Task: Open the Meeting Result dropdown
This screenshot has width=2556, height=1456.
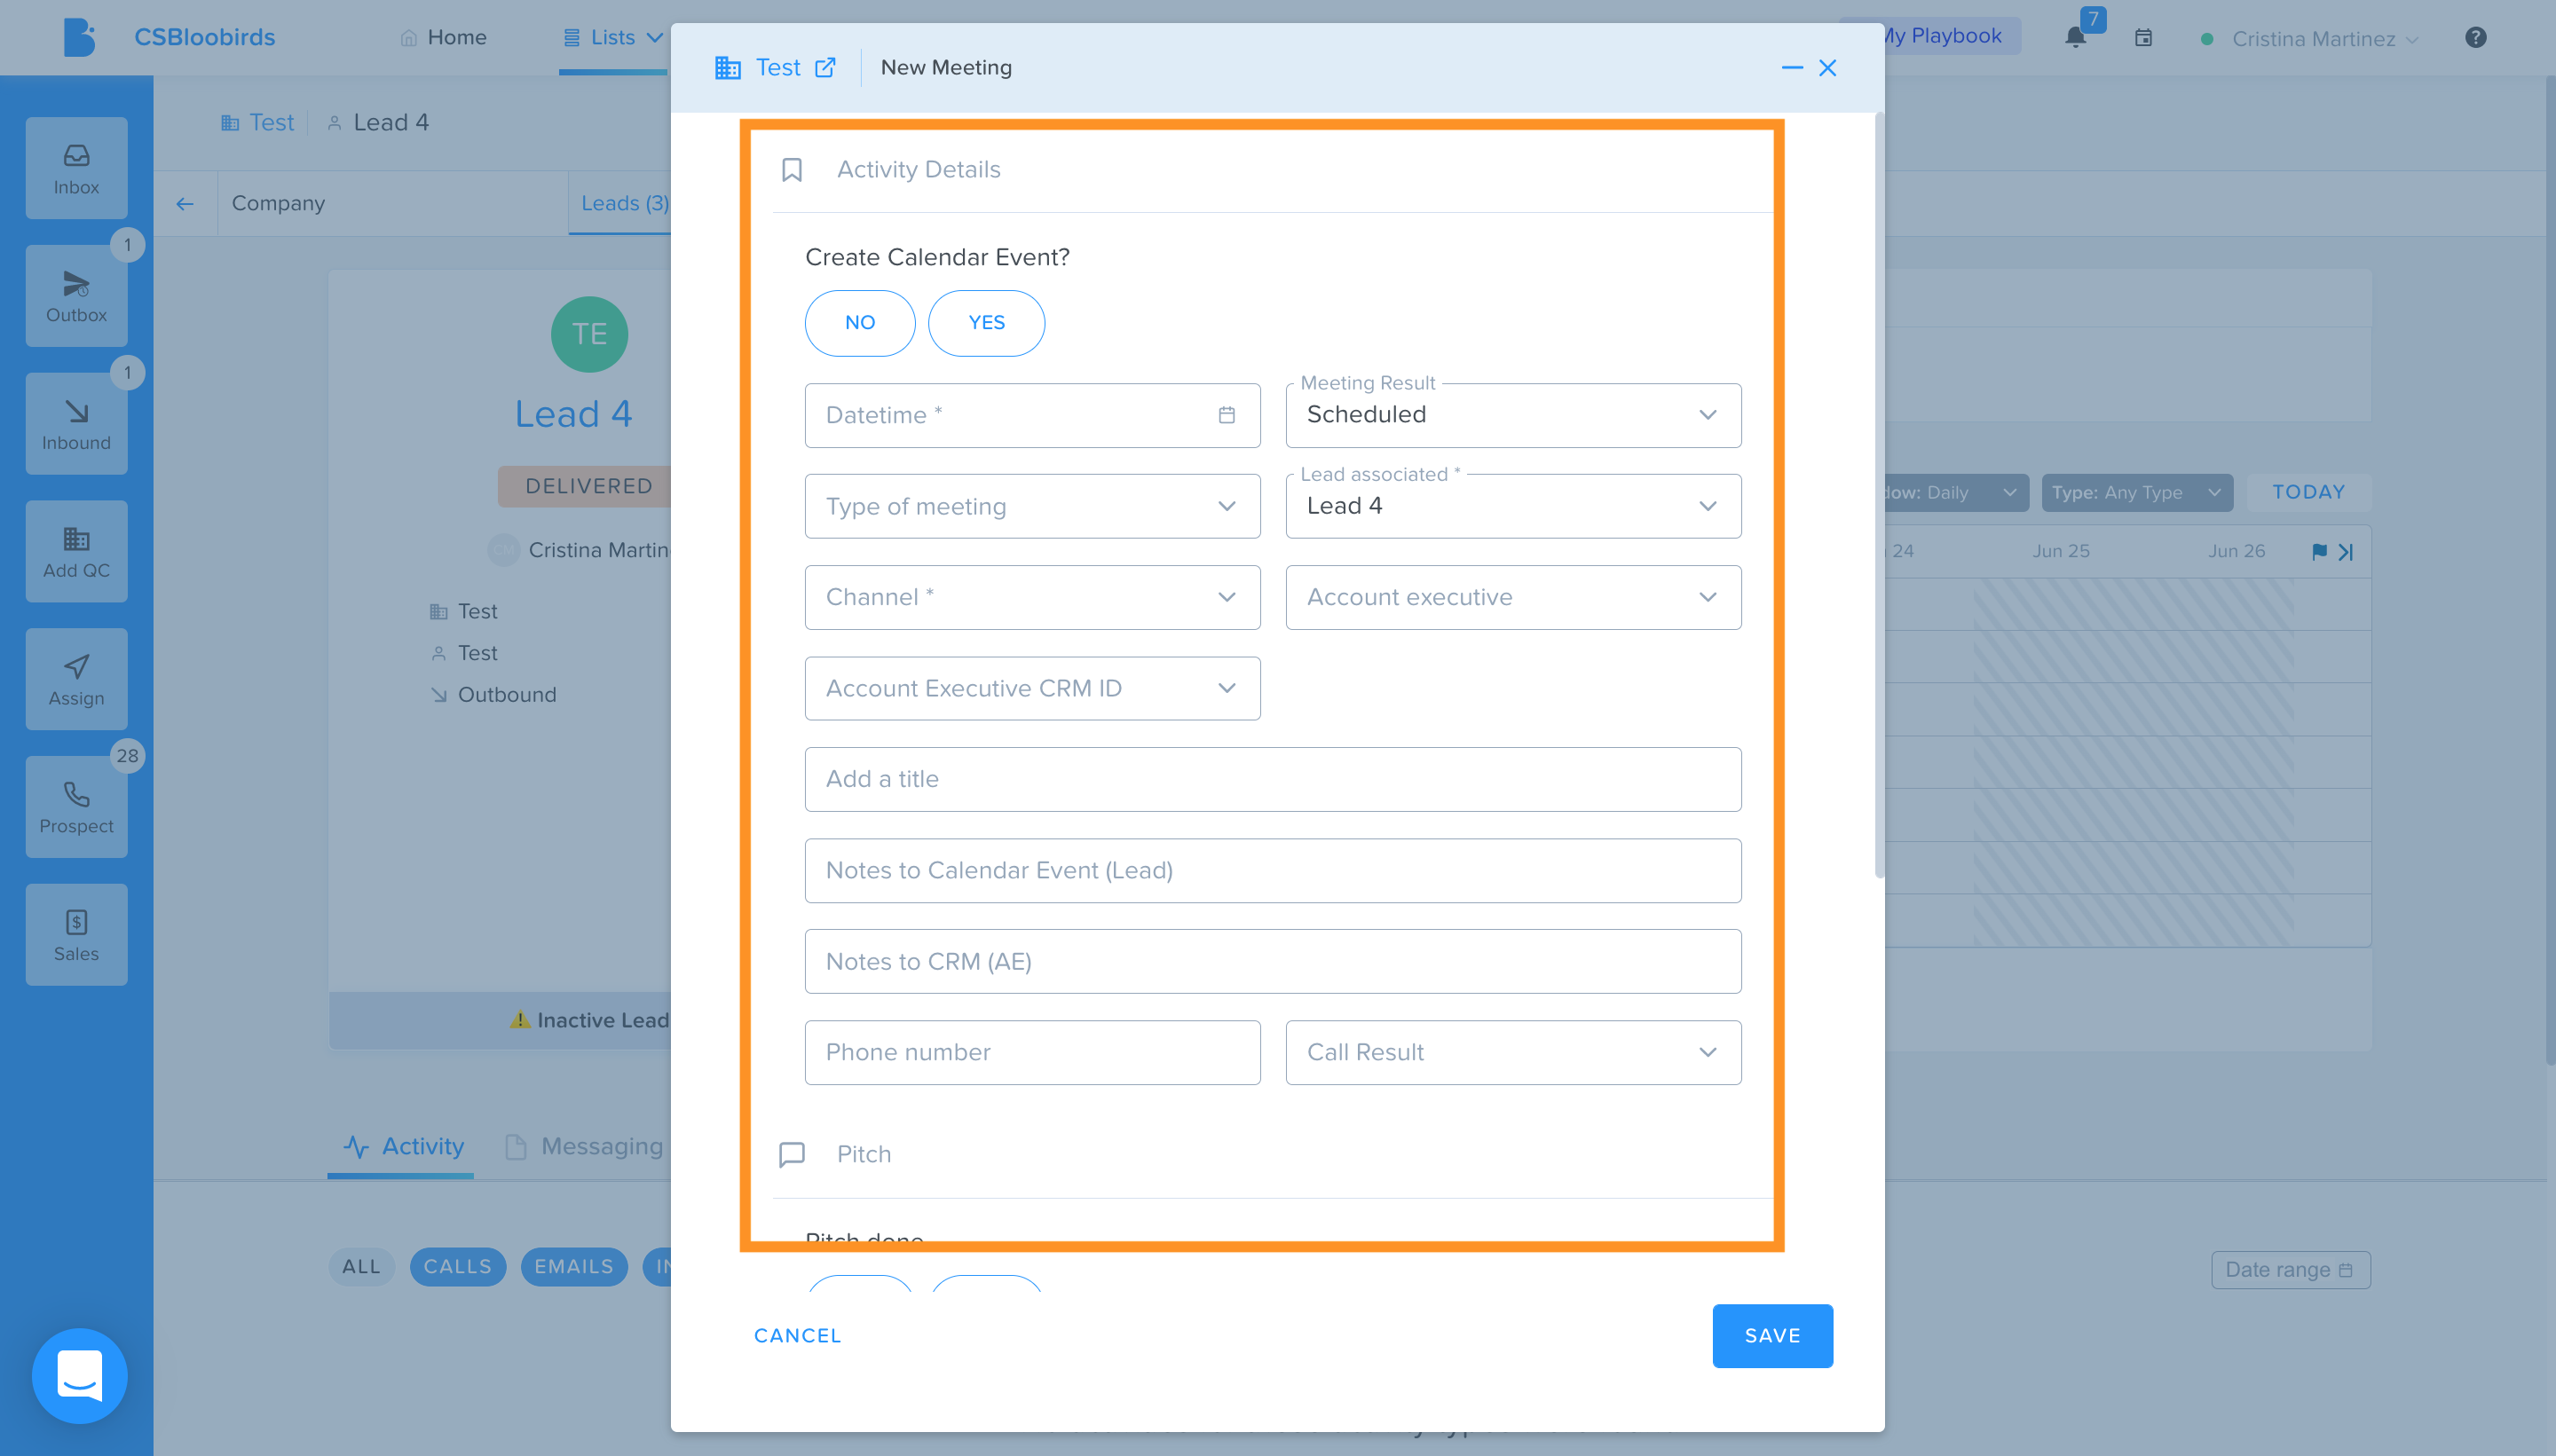Action: coord(1513,415)
